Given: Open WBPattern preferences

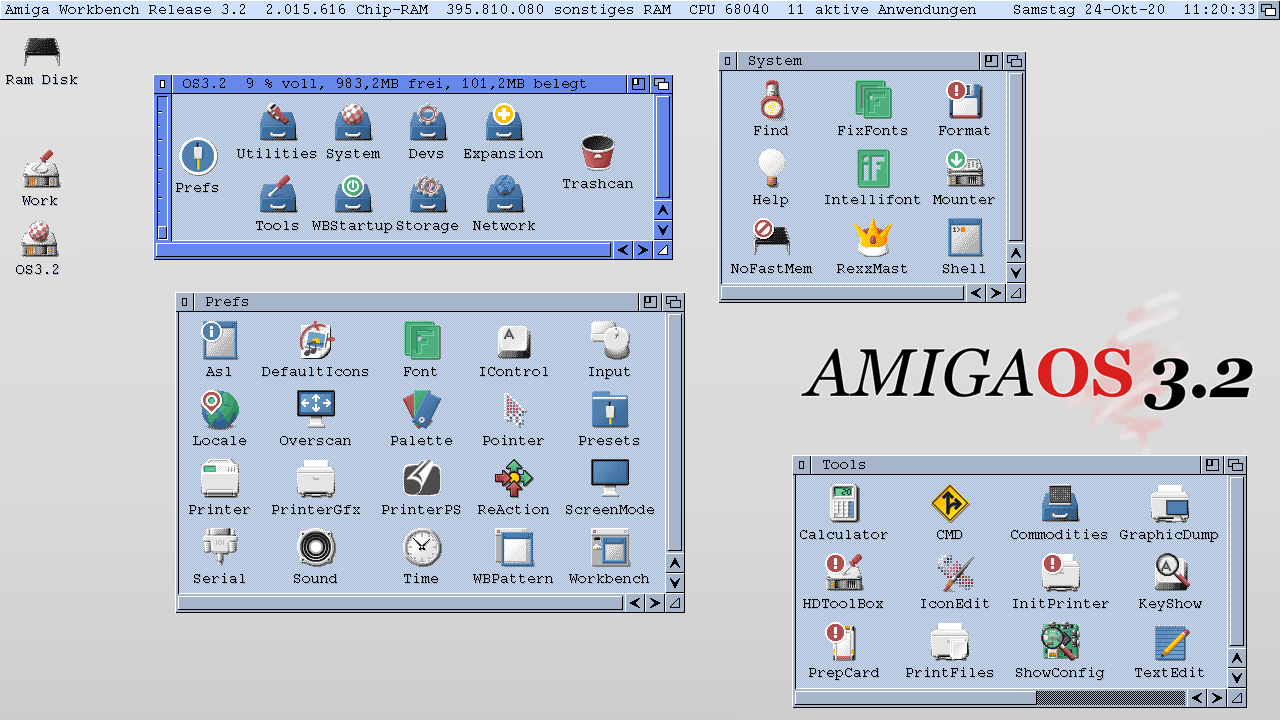Looking at the screenshot, I should (x=513, y=547).
